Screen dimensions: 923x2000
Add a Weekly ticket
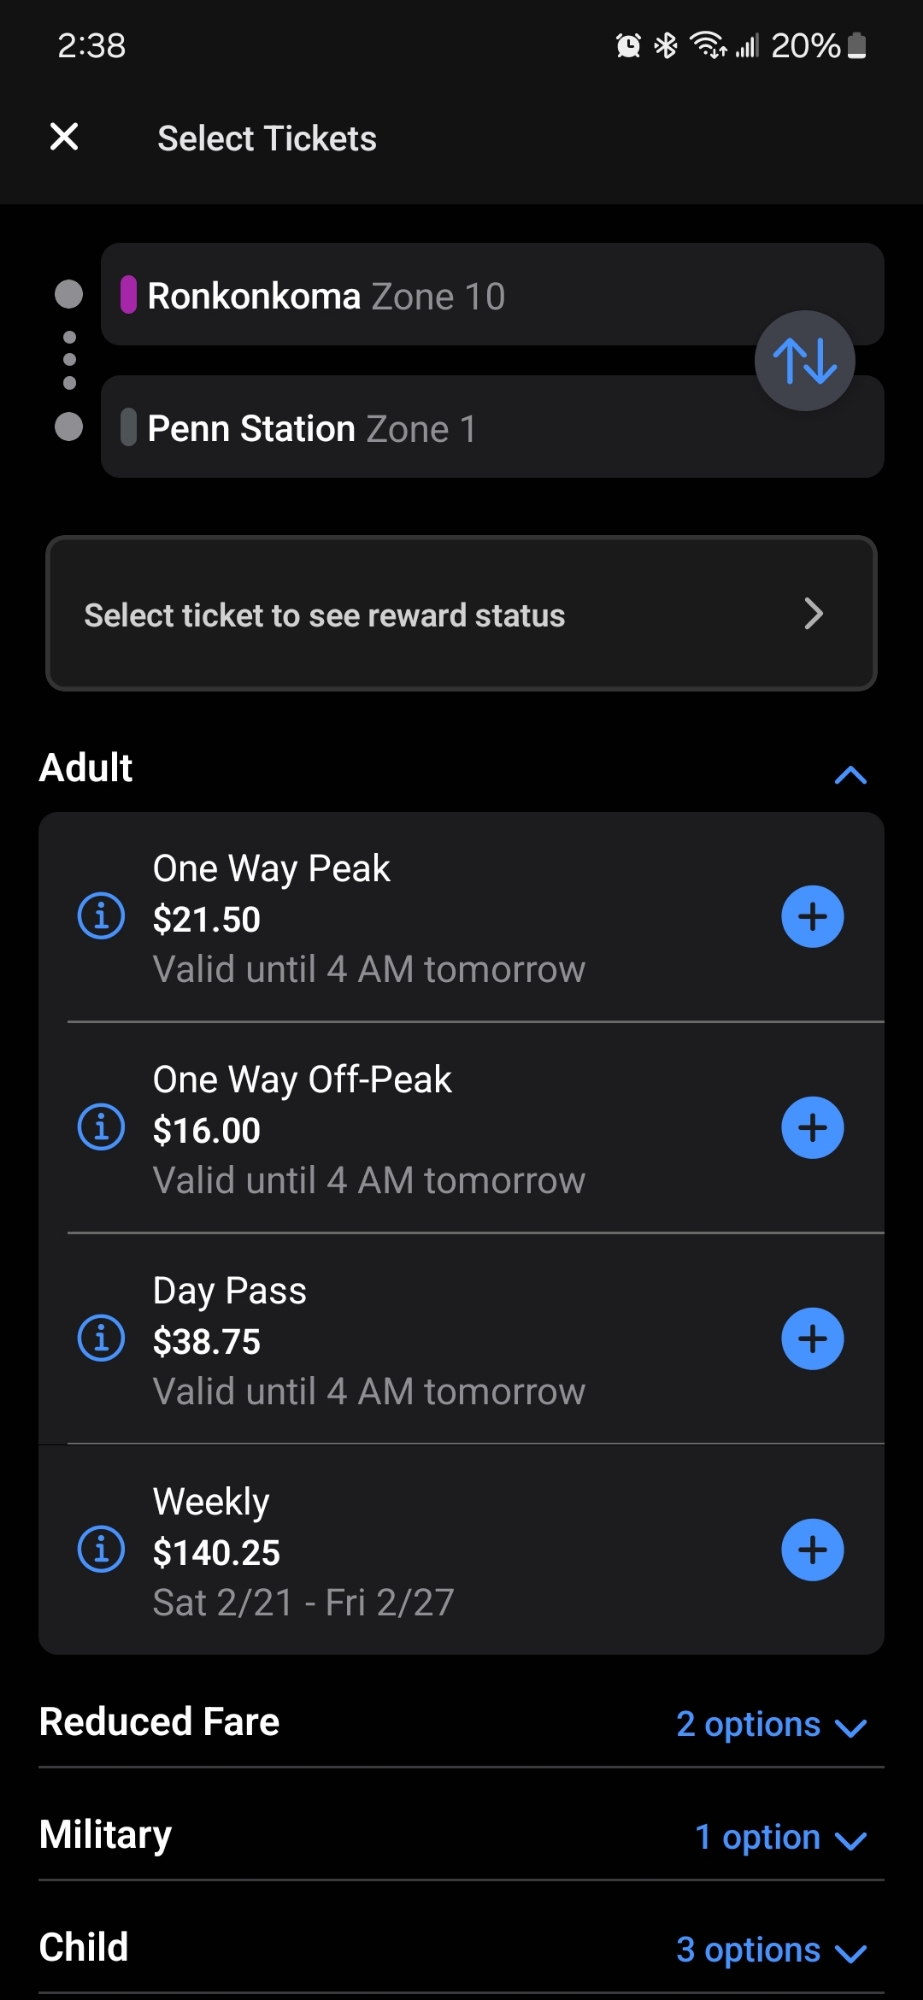812,1550
